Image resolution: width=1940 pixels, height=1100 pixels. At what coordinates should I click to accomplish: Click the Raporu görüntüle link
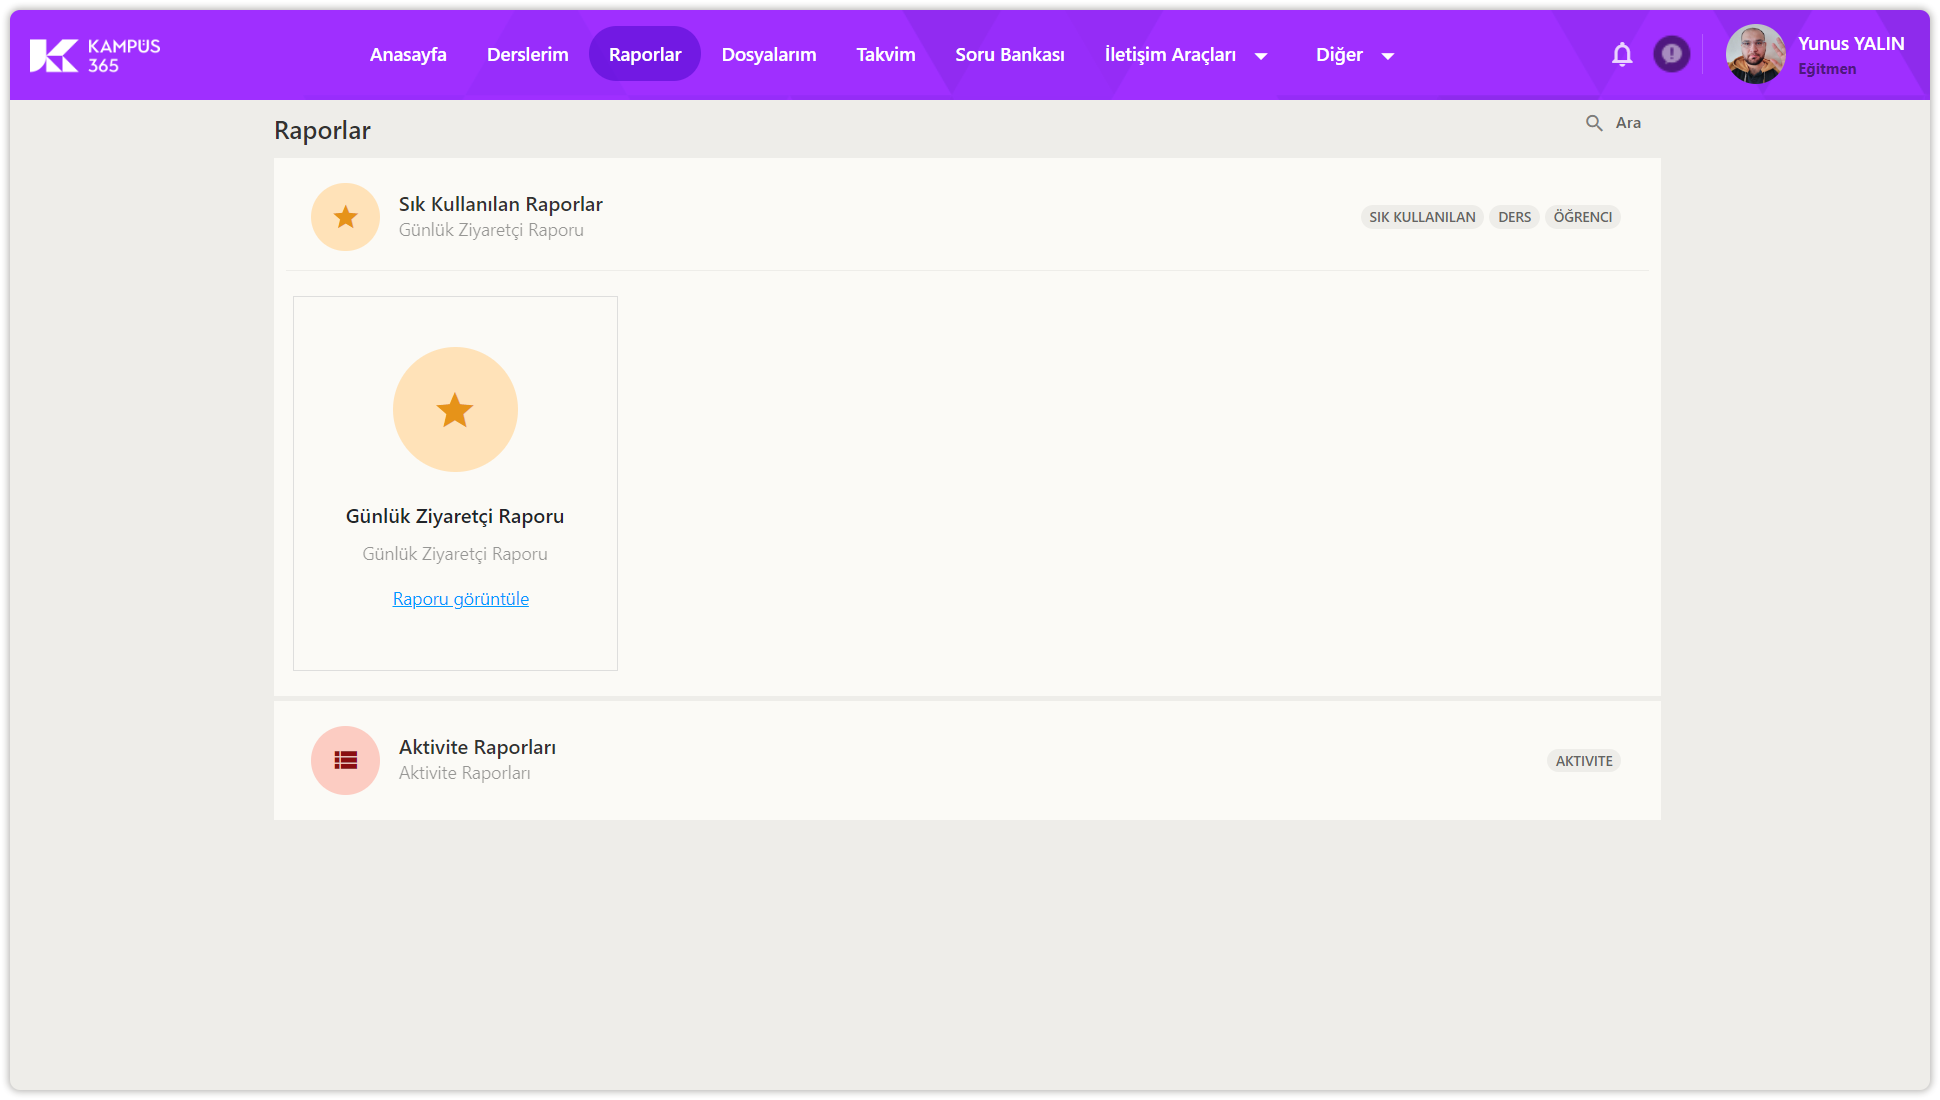(461, 599)
